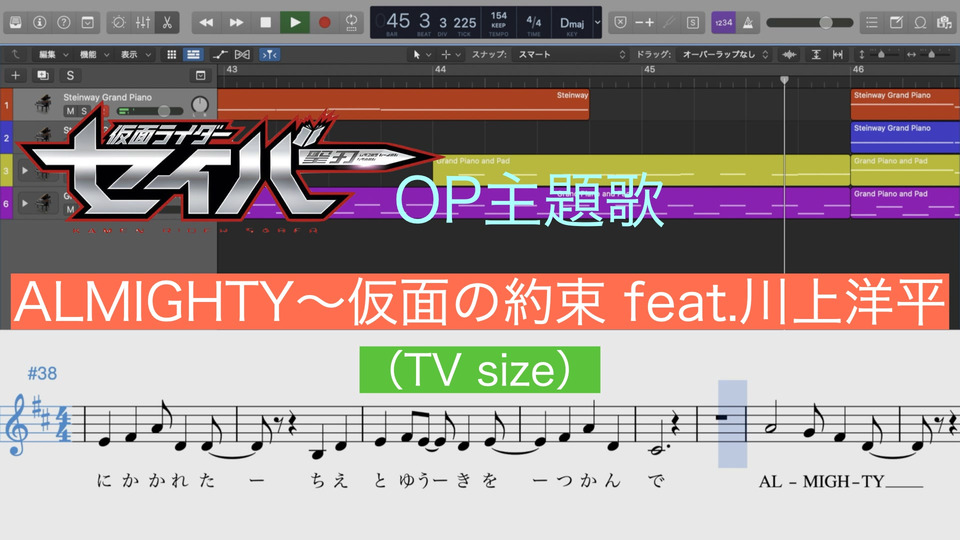Click bar 44 on the ruler

click(x=440, y=69)
